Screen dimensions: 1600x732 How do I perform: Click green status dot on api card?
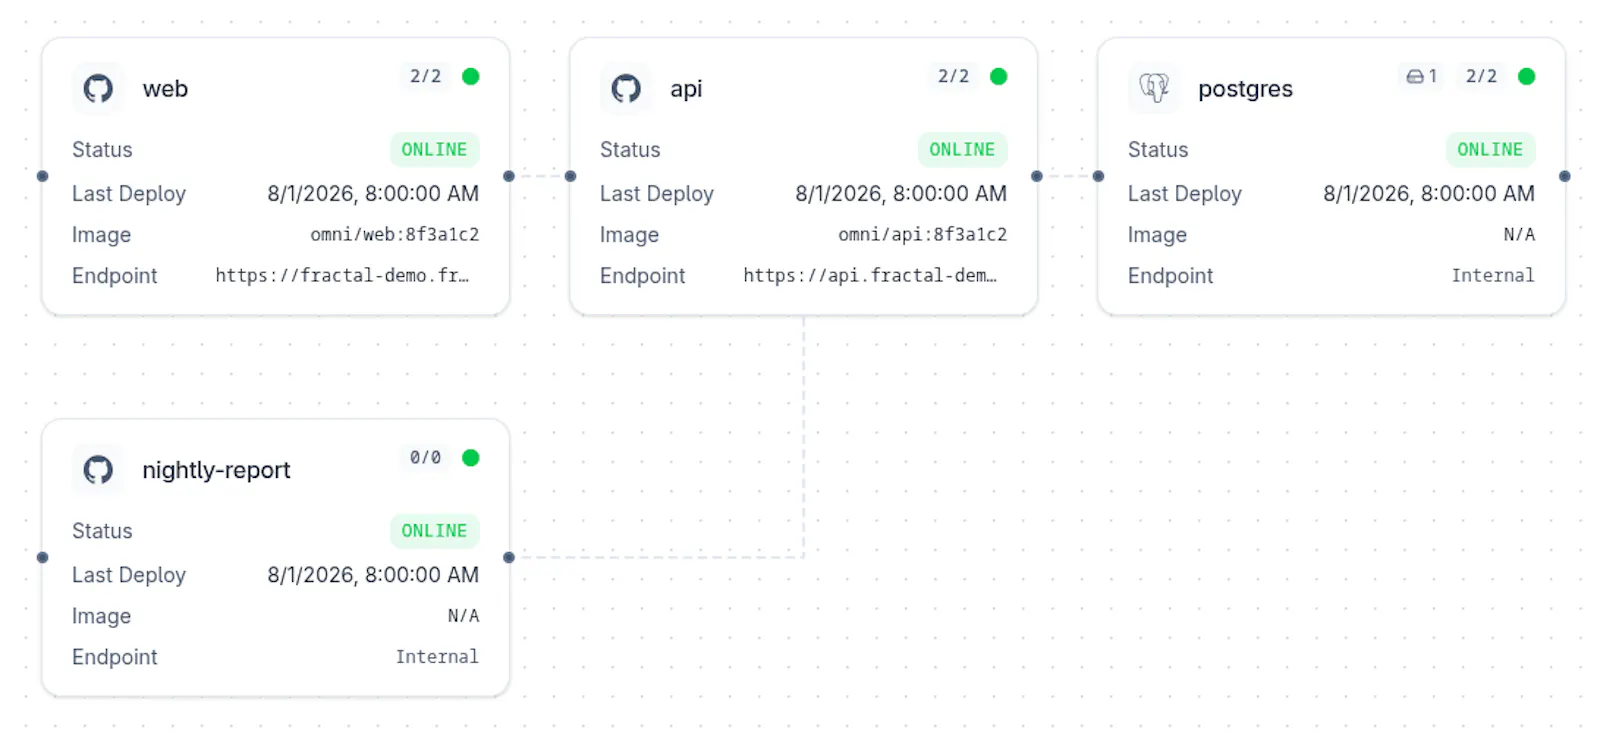999,76
